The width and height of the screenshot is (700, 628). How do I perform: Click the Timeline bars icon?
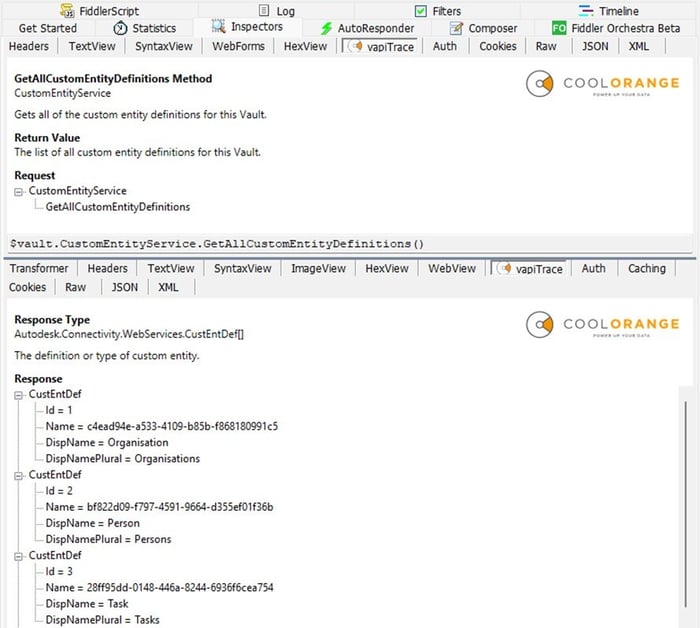(586, 11)
